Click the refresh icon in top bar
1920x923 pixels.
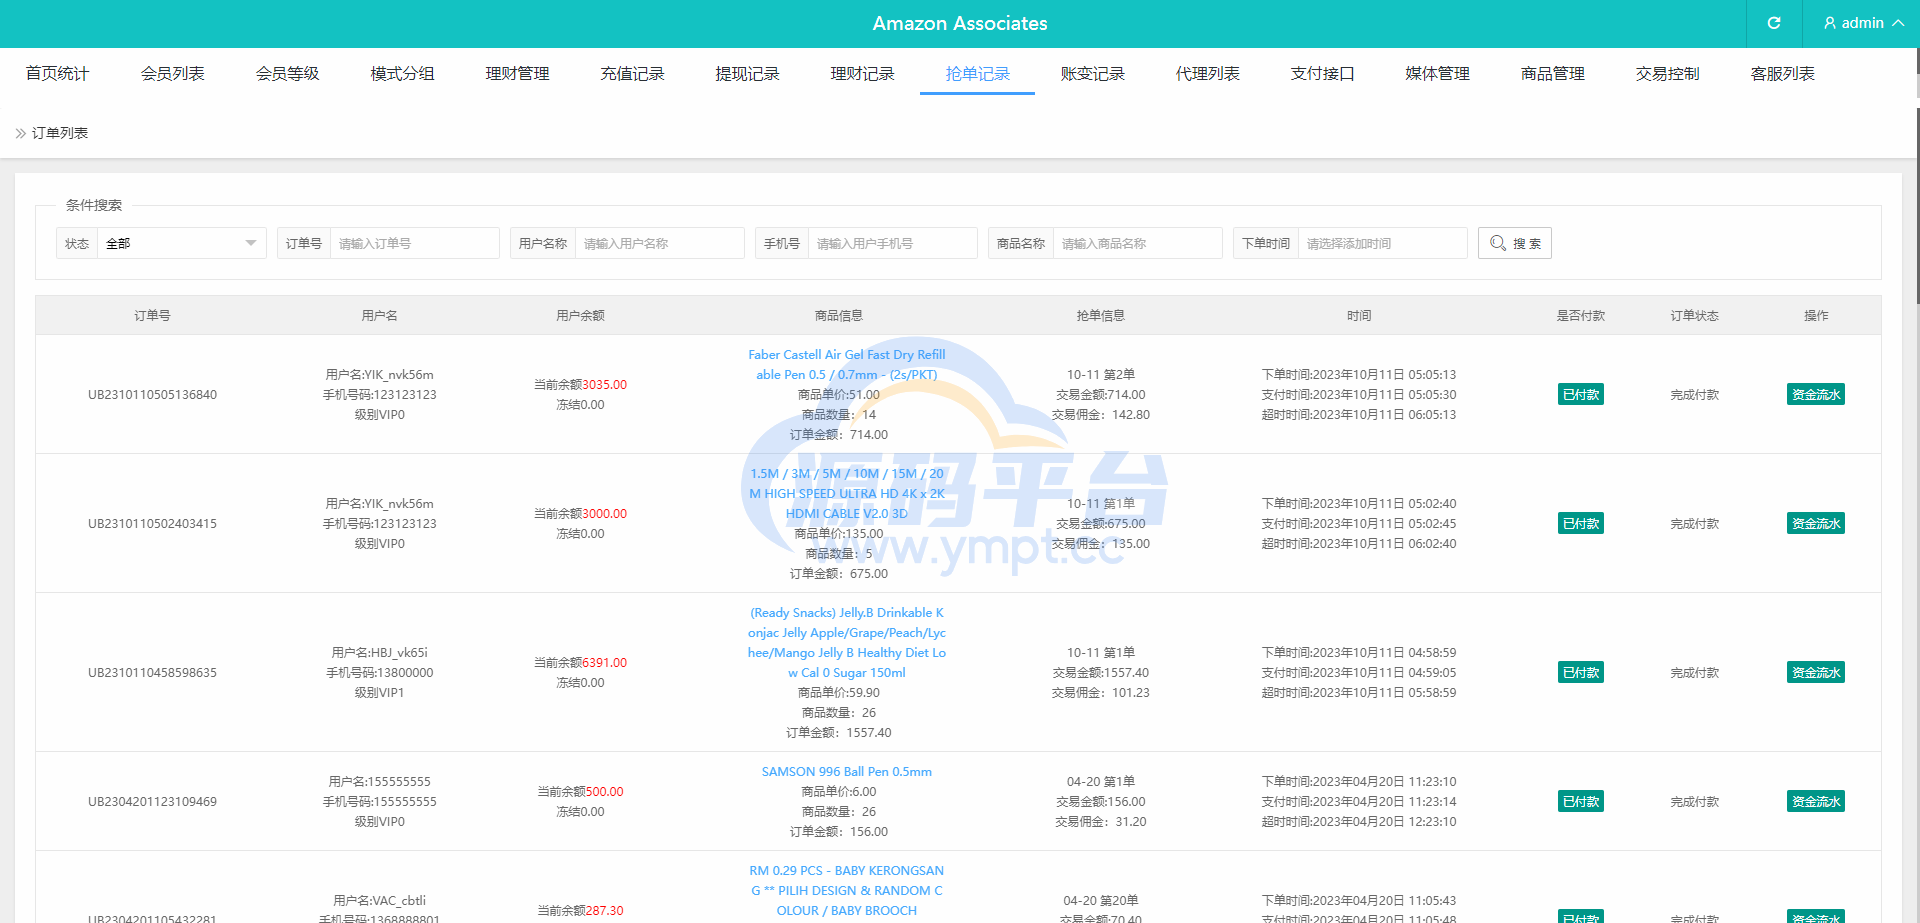1774,23
